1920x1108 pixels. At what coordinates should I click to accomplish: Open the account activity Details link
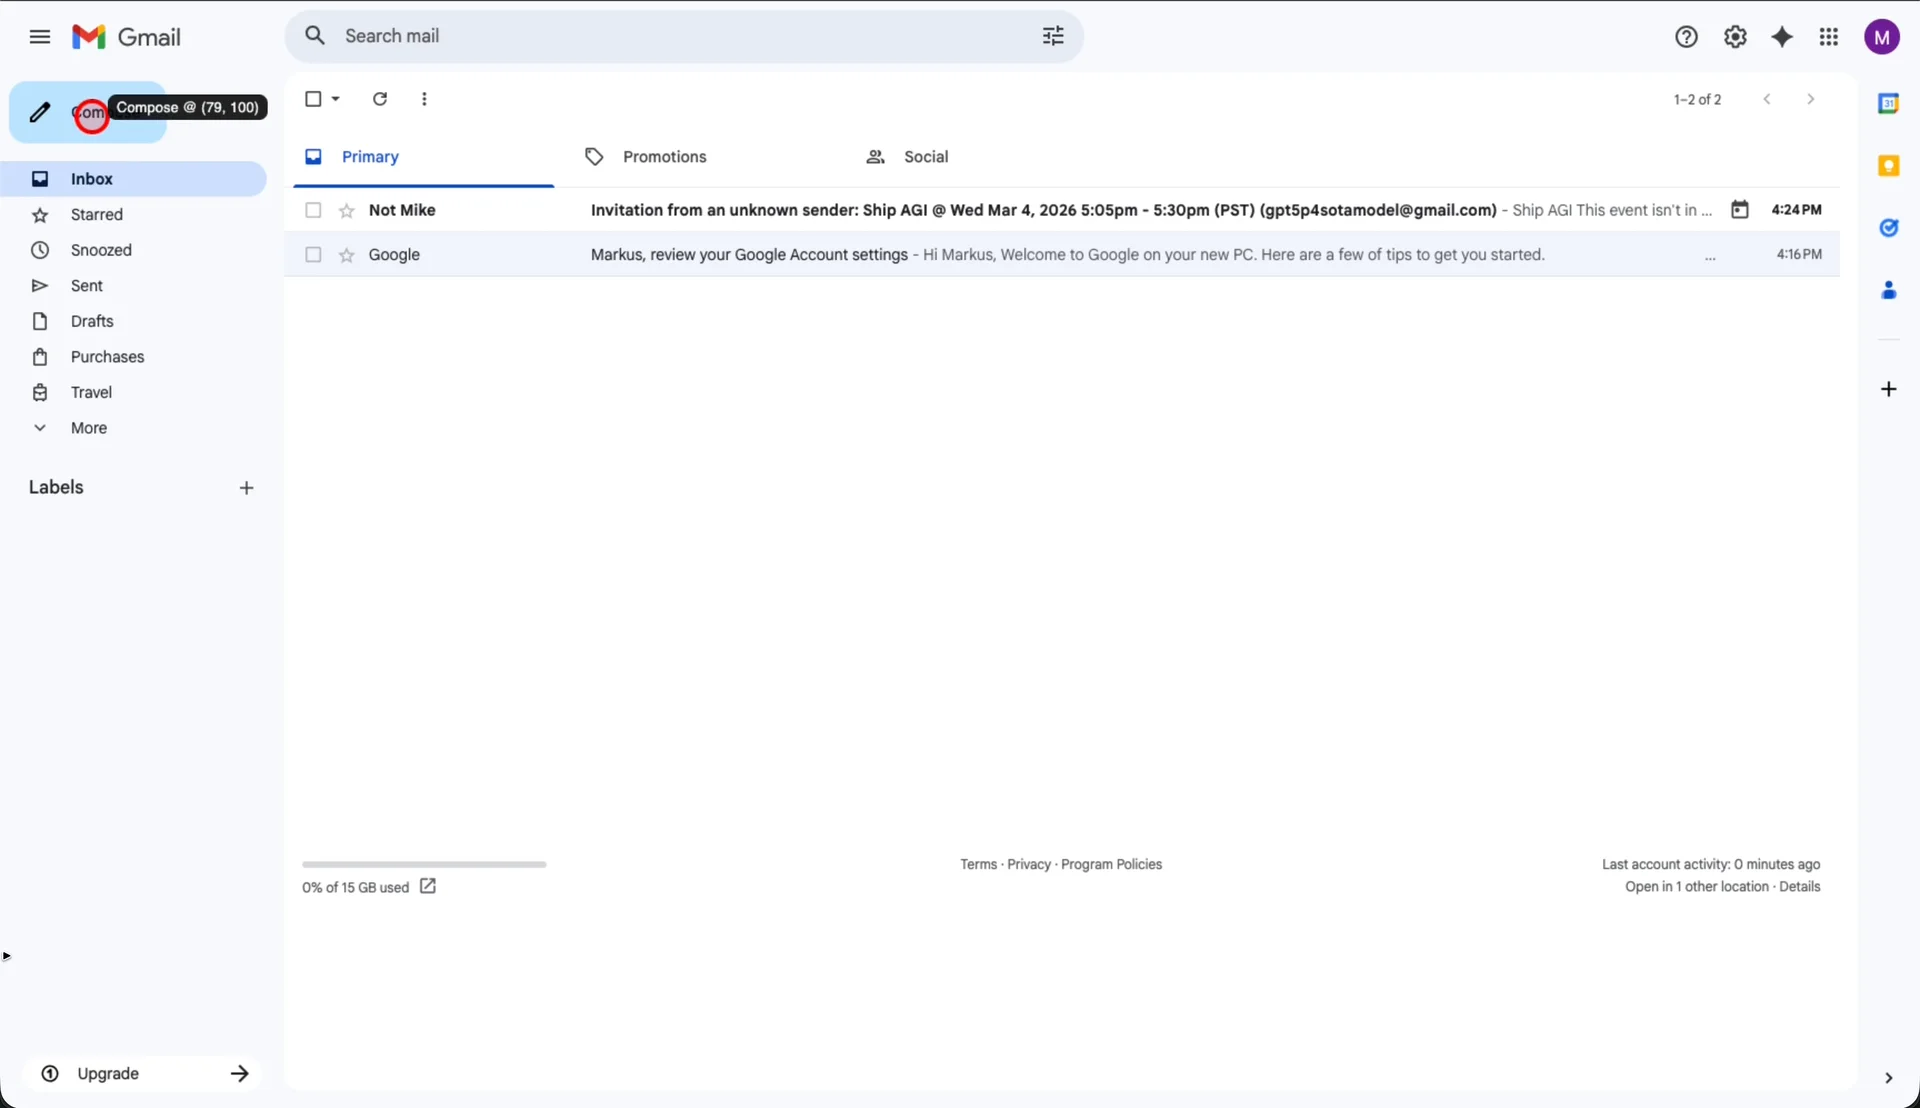[x=1799, y=887]
